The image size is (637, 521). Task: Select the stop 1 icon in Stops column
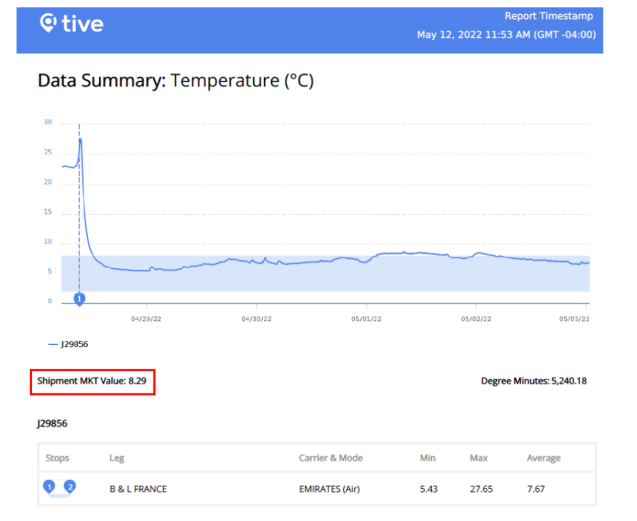pos(49,486)
